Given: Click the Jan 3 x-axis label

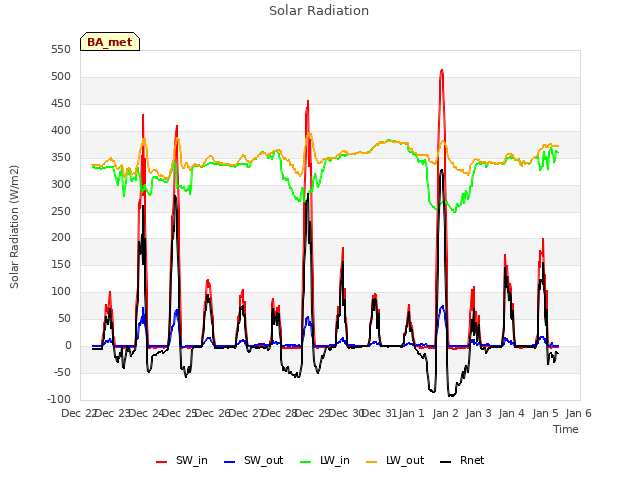Looking at the screenshot, I should pos(478,413).
